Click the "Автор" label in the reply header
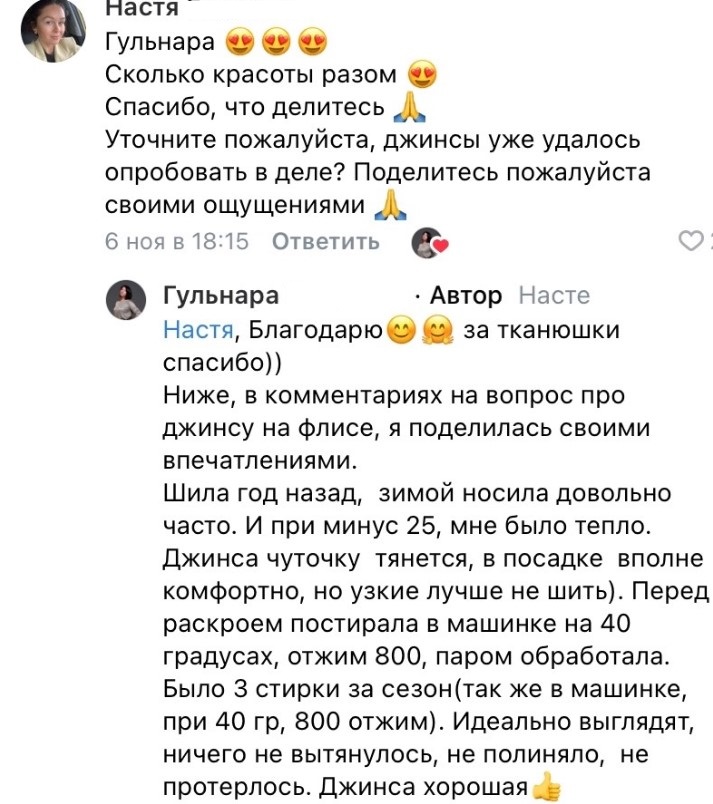The image size is (713, 804). [466, 294]
